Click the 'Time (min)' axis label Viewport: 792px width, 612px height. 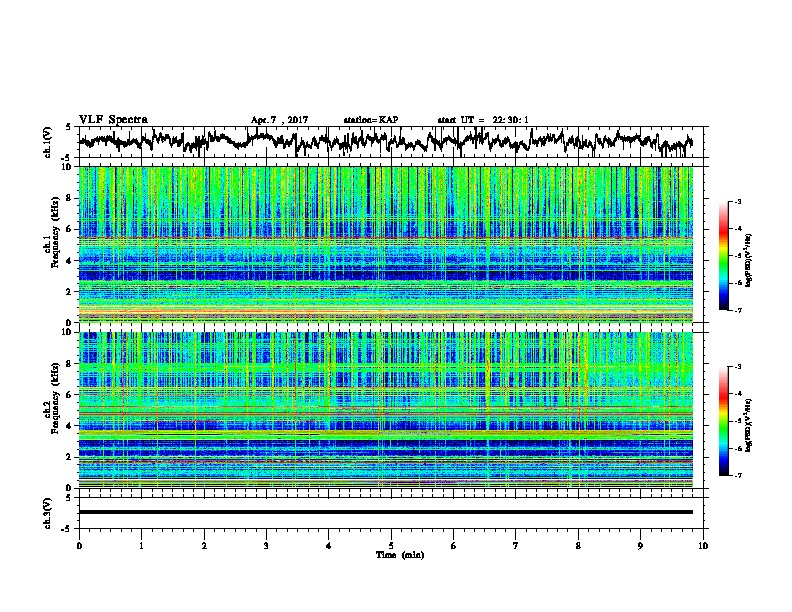tap(400, 555)
